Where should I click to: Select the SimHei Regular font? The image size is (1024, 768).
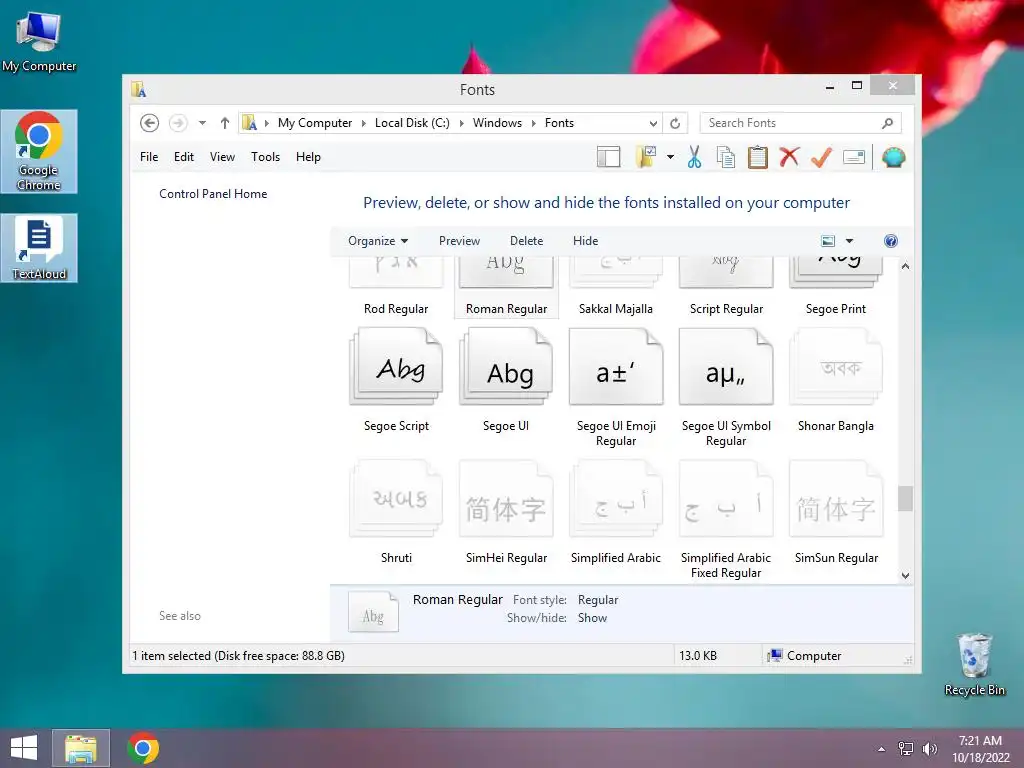tap(506, 513)
